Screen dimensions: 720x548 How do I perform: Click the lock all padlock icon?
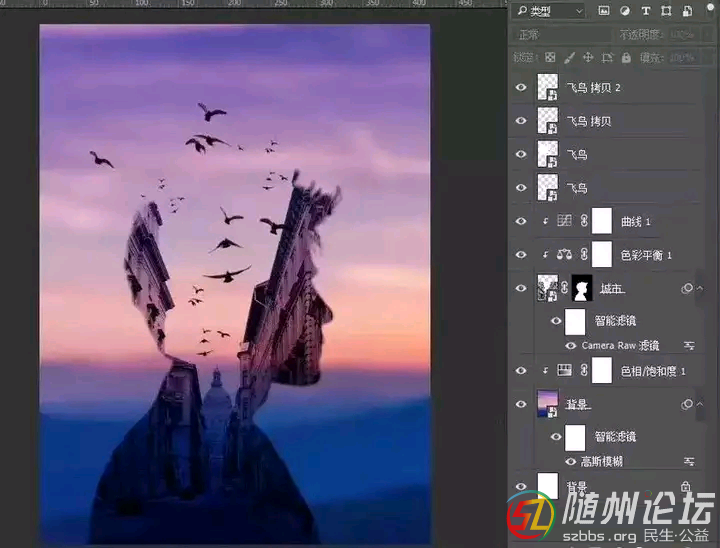[627, 58]
